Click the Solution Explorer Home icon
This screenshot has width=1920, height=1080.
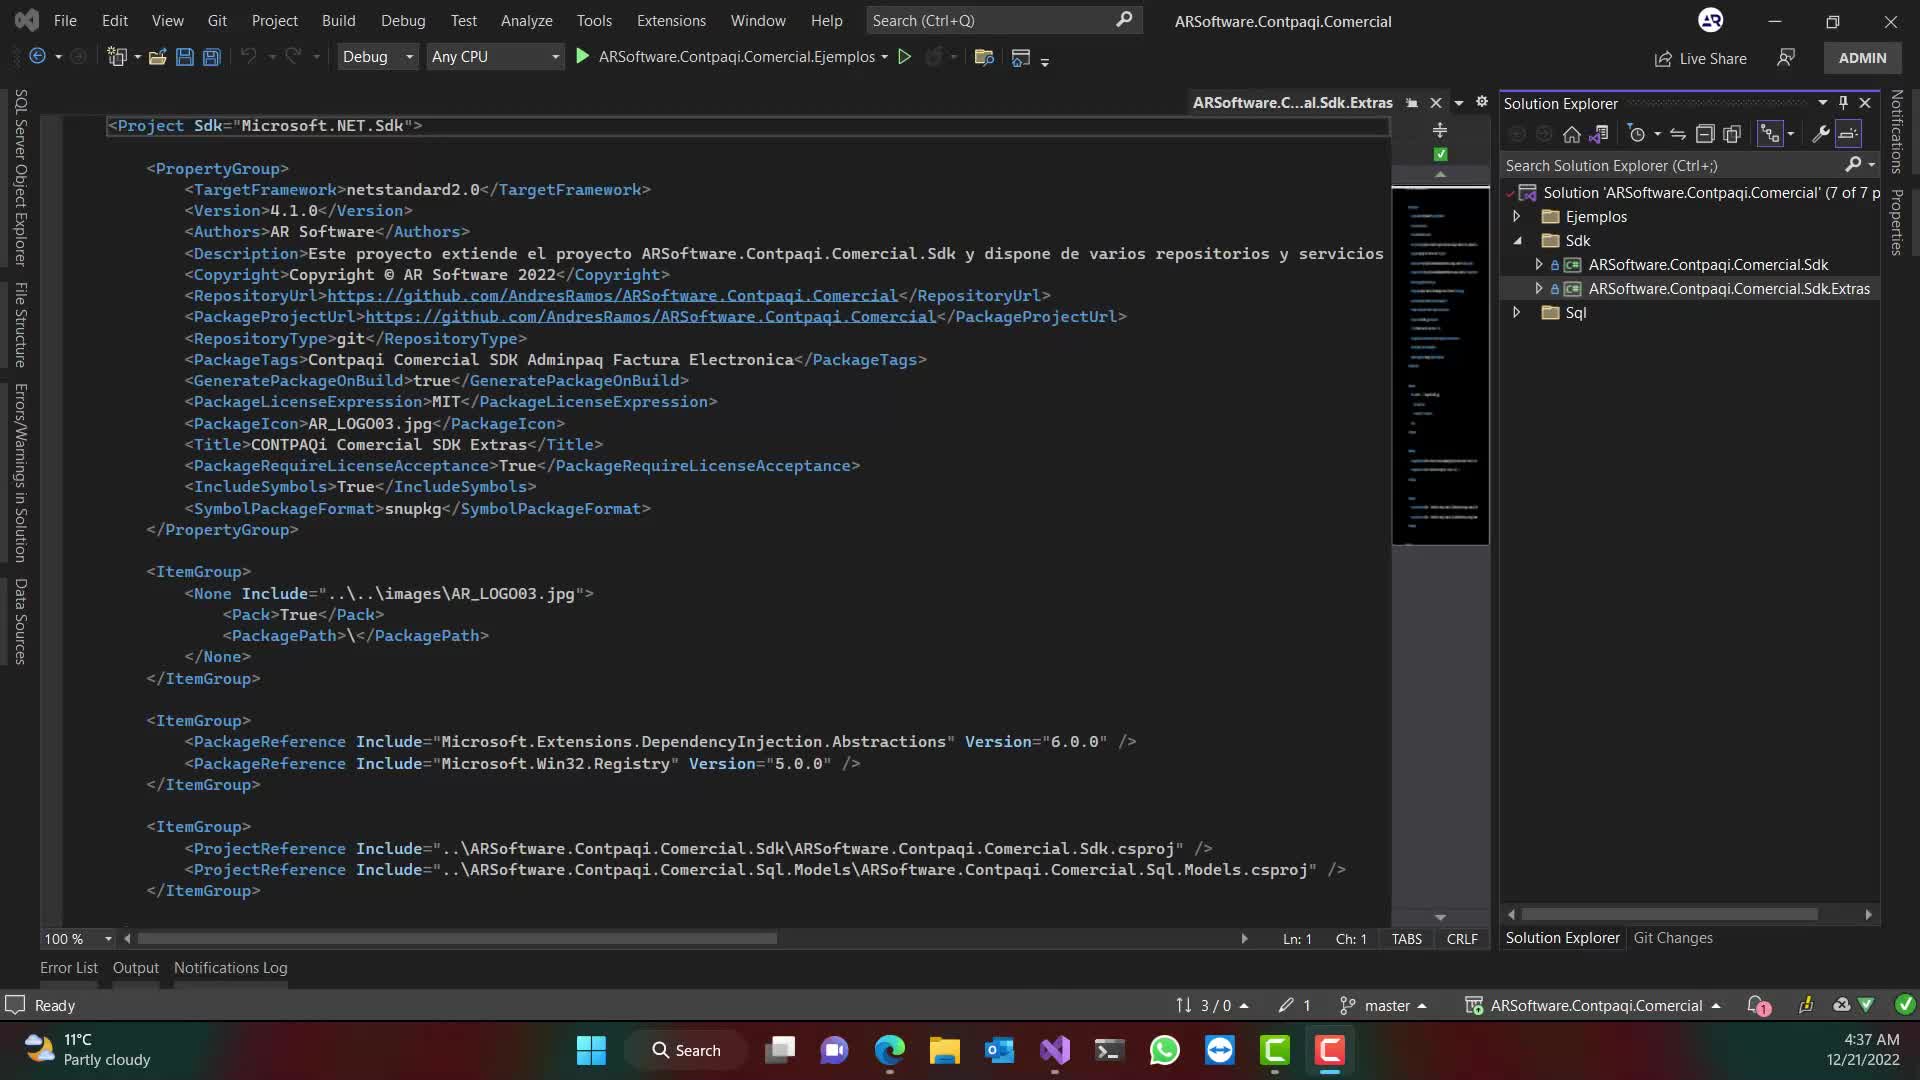tap(1572, 134)
